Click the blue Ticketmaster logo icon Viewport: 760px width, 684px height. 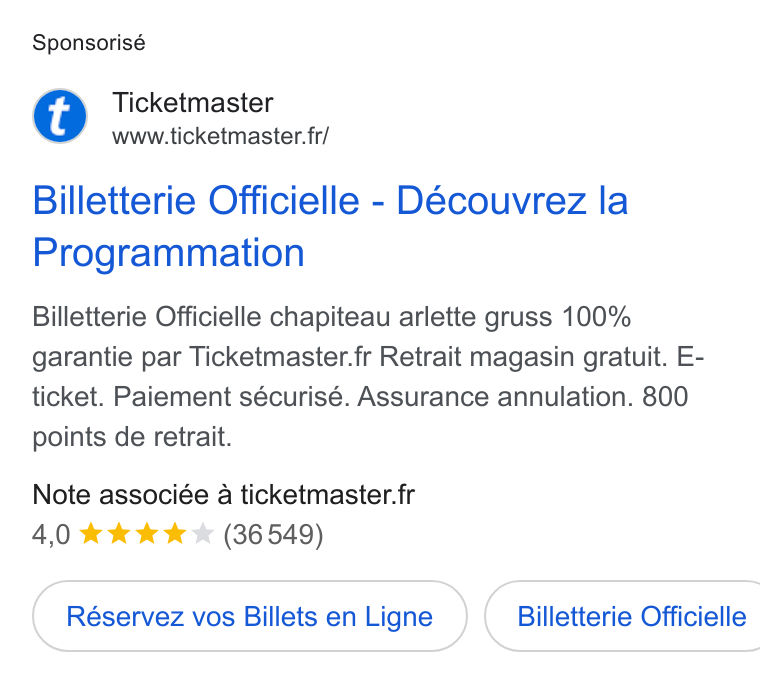coord(60,116)
